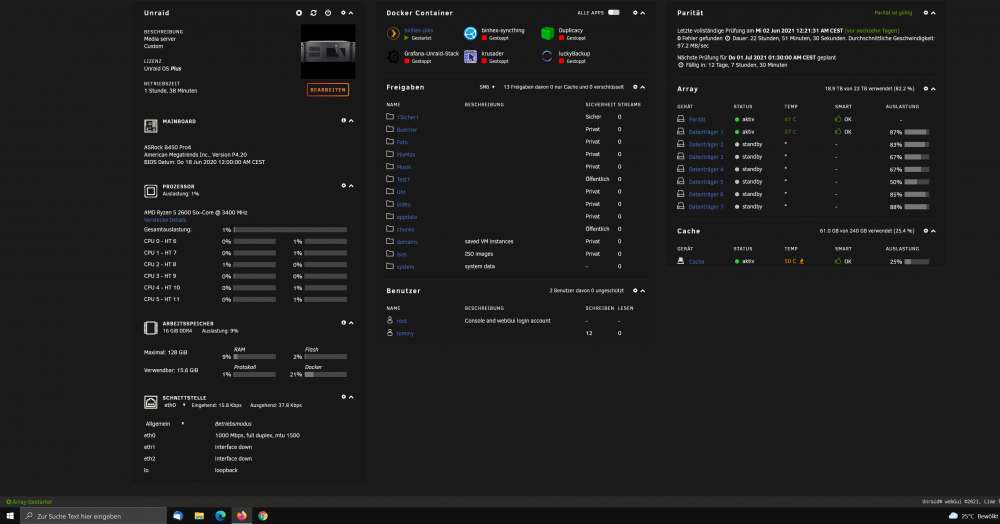Open Chrome from the Windows taskbar
Viewport: 1000px width, 524px height.
pyautogui.click(x=263, y=516)
